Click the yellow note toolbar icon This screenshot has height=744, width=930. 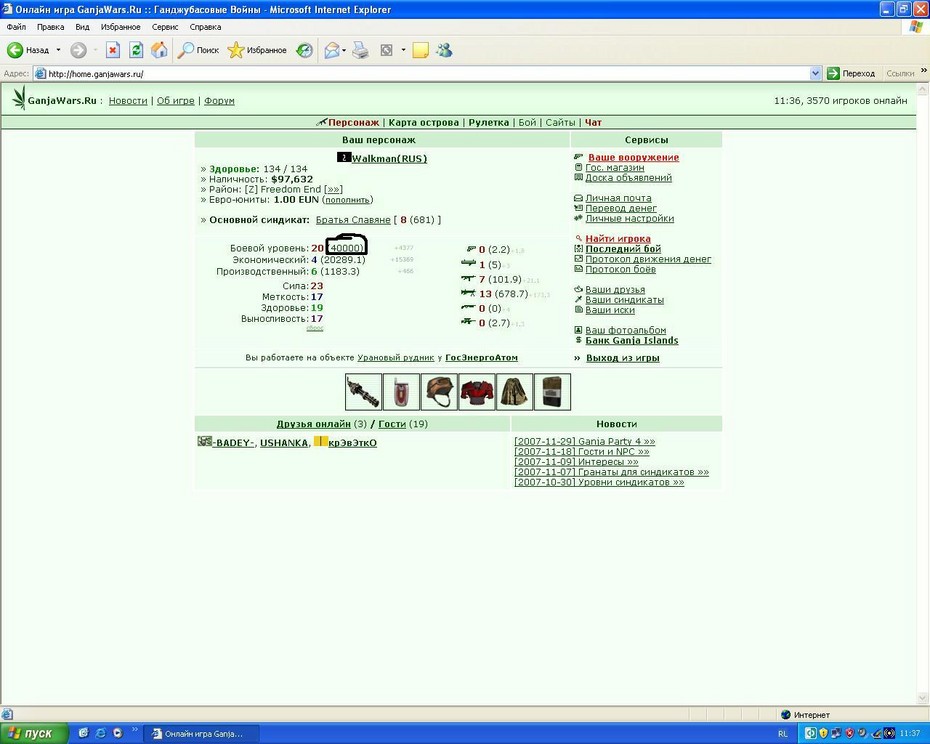[x=421, y=50]
